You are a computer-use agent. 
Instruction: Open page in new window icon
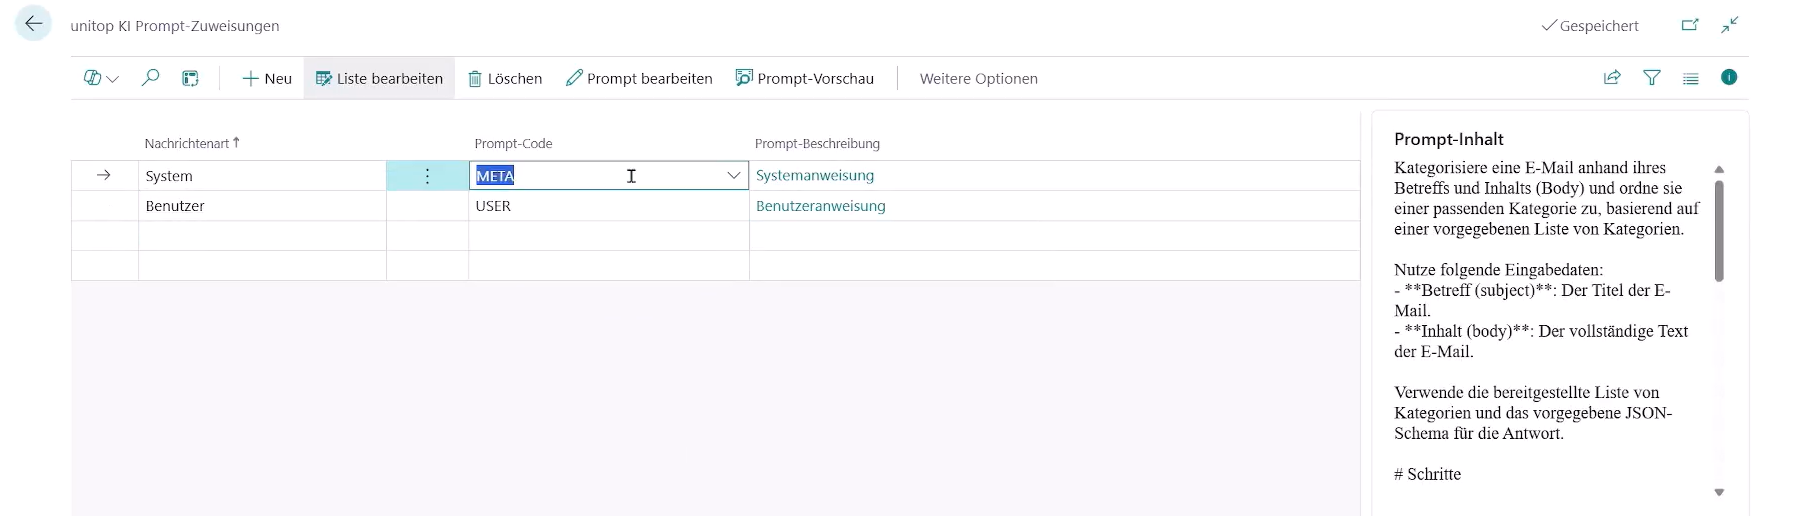click(x=1690, y=25)
